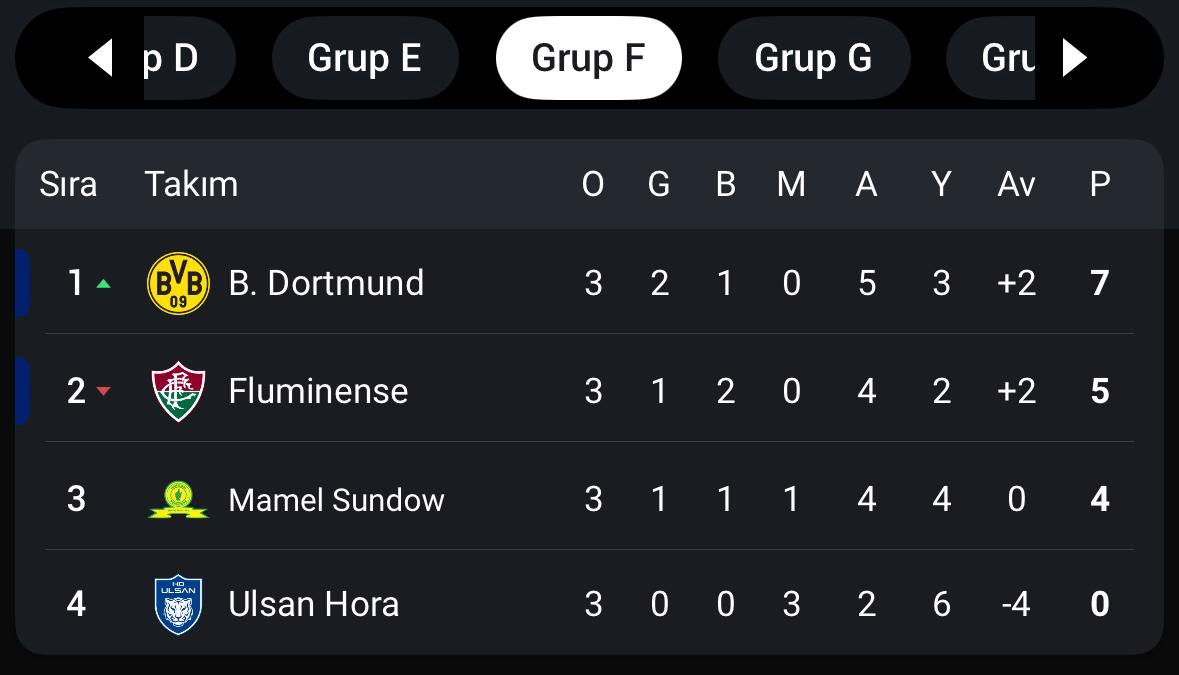Image resolution: width=1179 pixels, height=675 pixels.
Task: Click the P points column header
Action: (x=1099, y=184)
